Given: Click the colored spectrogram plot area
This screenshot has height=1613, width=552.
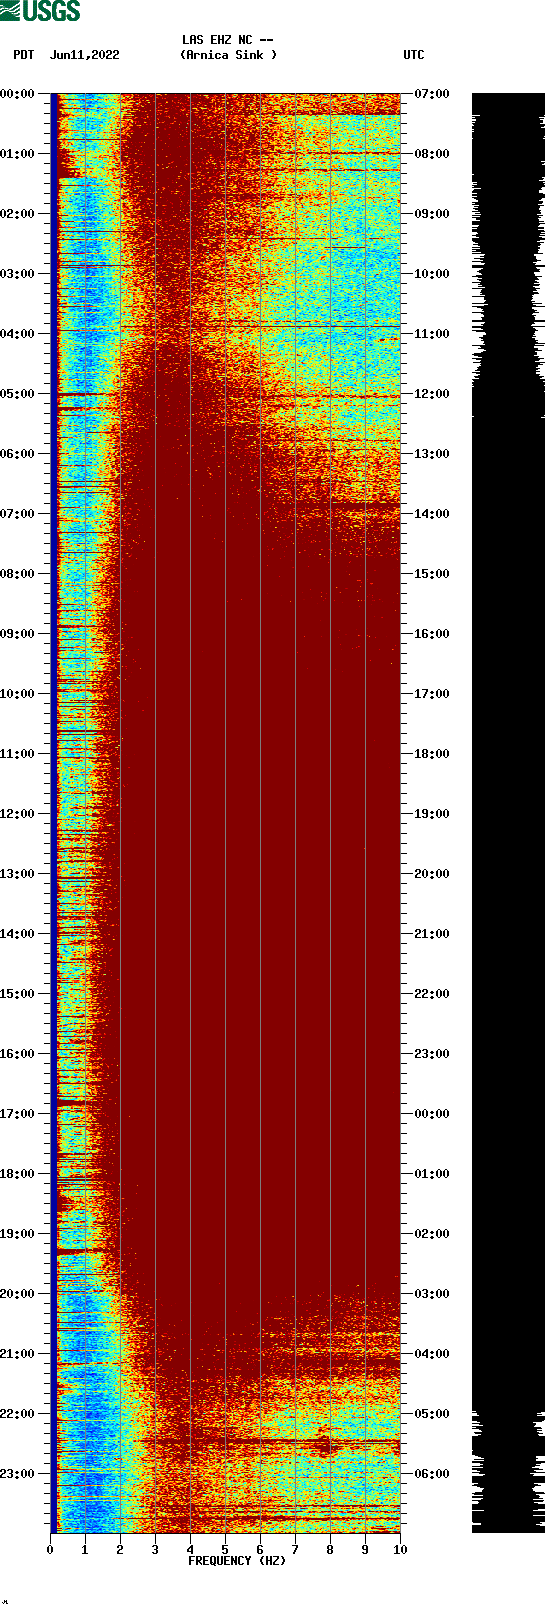Looking at the screenshot, I should [225, 813].
